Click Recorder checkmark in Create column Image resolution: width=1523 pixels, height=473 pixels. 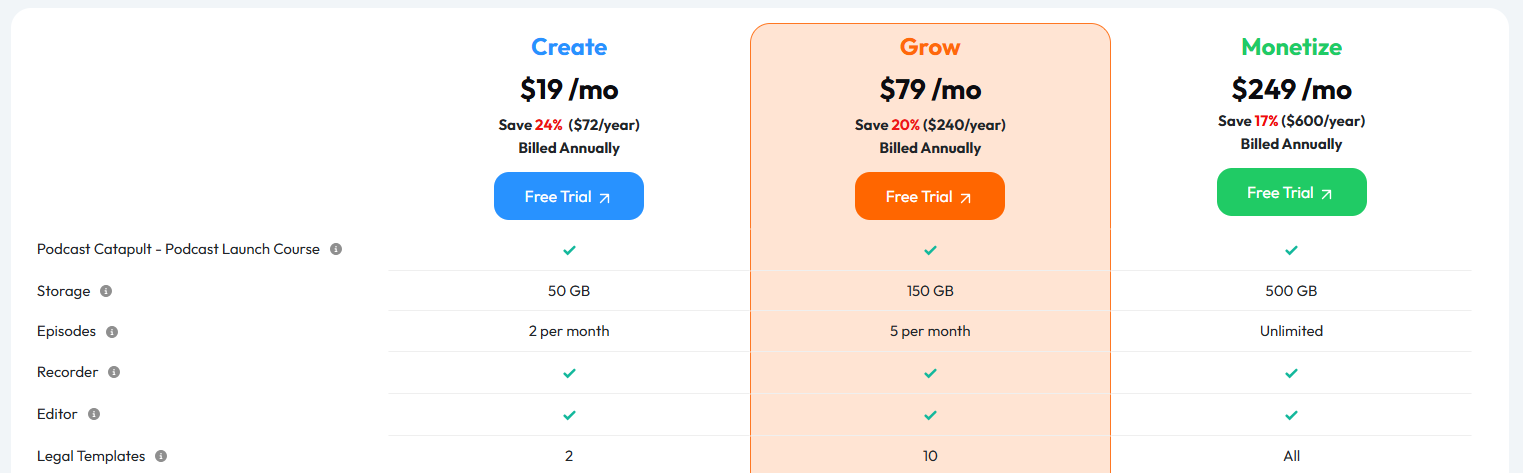(569, 373)
